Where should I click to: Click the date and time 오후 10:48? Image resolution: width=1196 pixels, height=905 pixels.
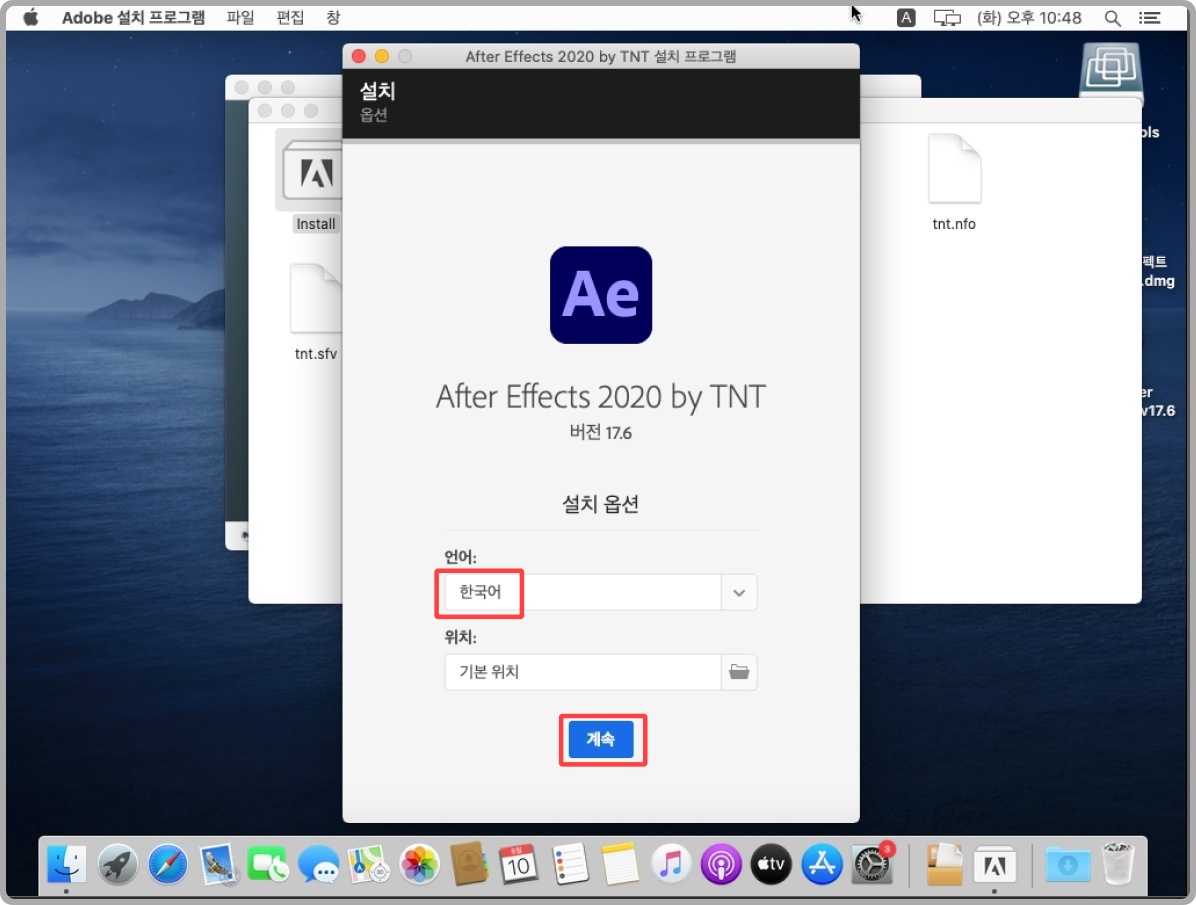pyautogui.click(x=1029, y=18)
